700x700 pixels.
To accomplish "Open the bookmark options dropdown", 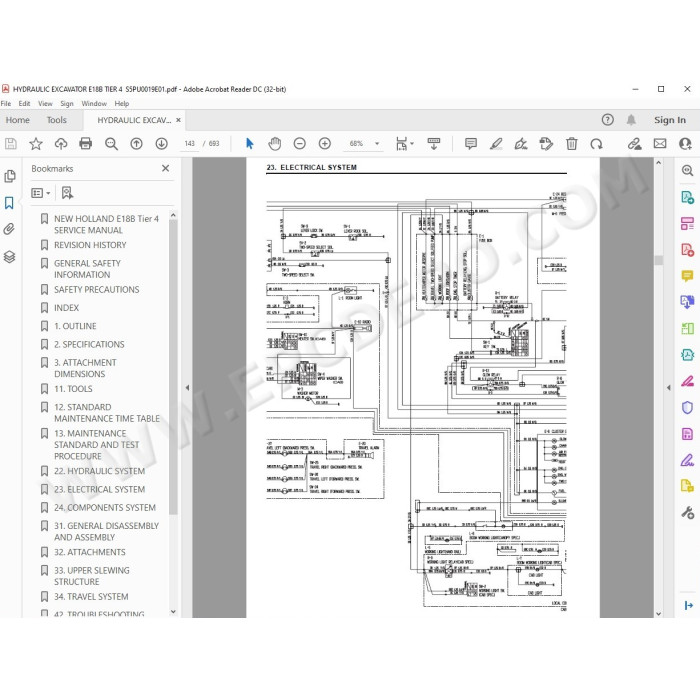I will point(41,193).
